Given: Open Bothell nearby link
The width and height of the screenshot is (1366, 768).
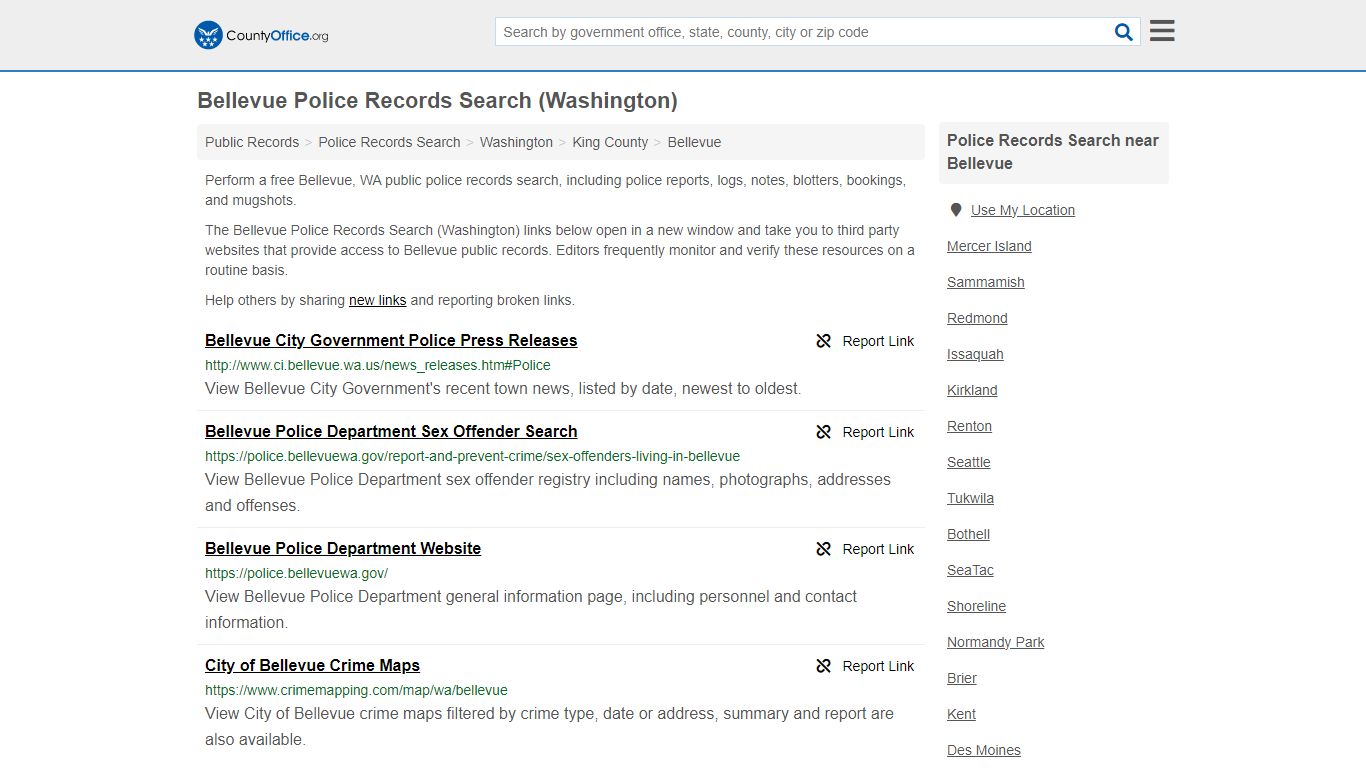Looking at the screenshot, I should (968, 534).
